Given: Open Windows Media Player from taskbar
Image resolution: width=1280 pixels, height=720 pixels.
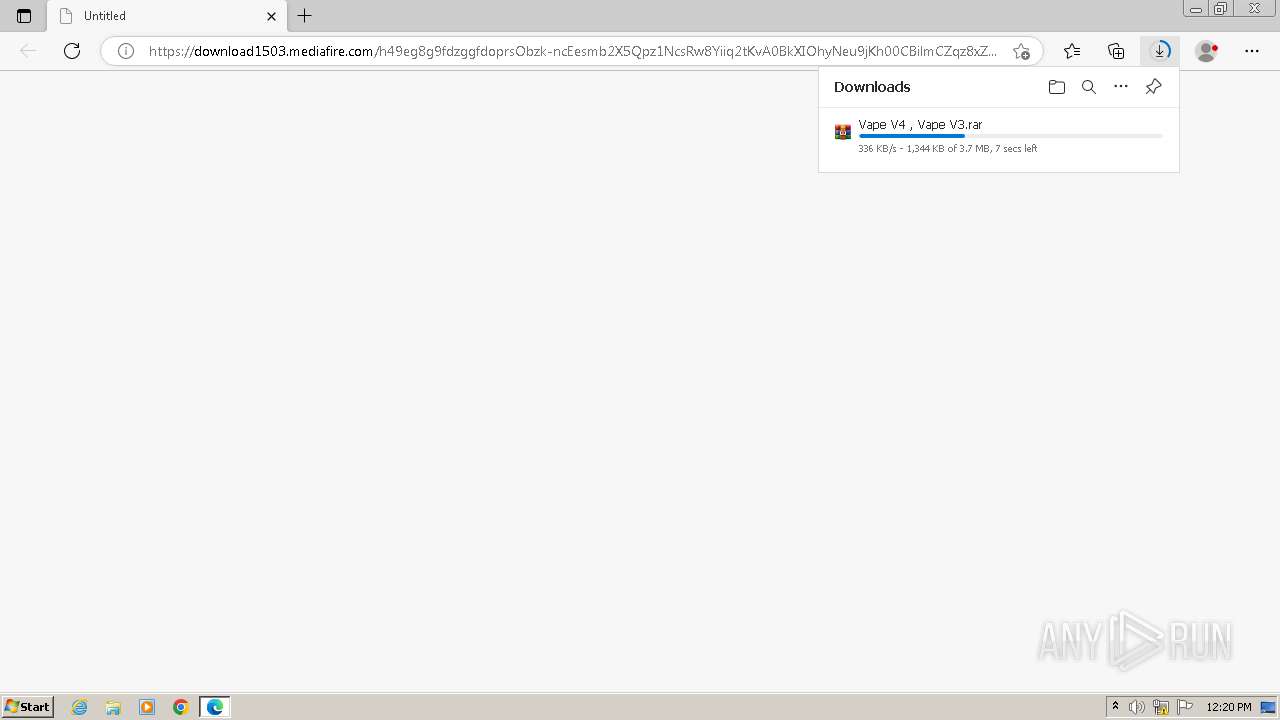Looking at the screenshot, I should point(147,707).
